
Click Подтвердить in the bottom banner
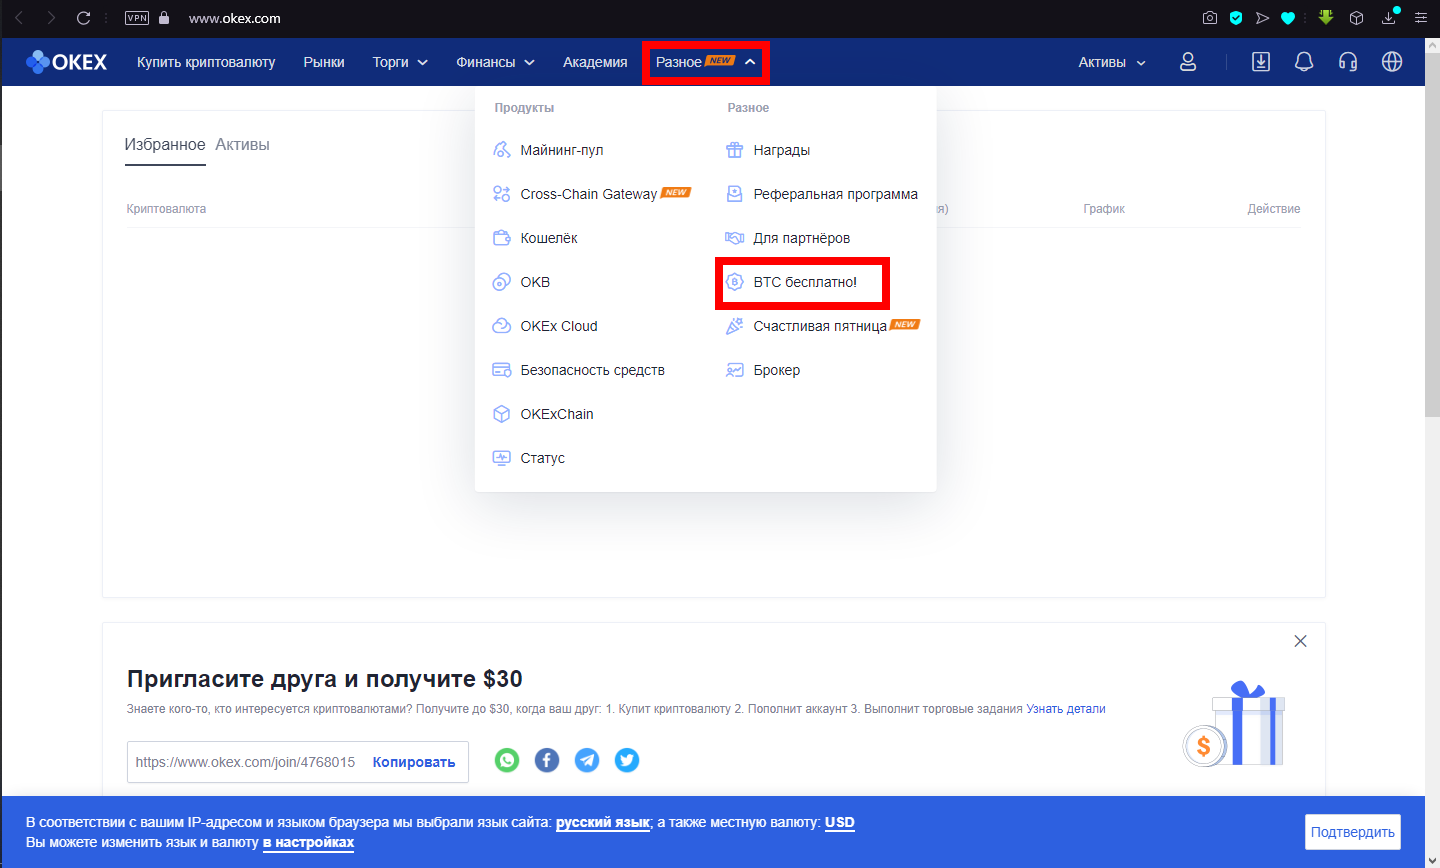[1353, 832]
